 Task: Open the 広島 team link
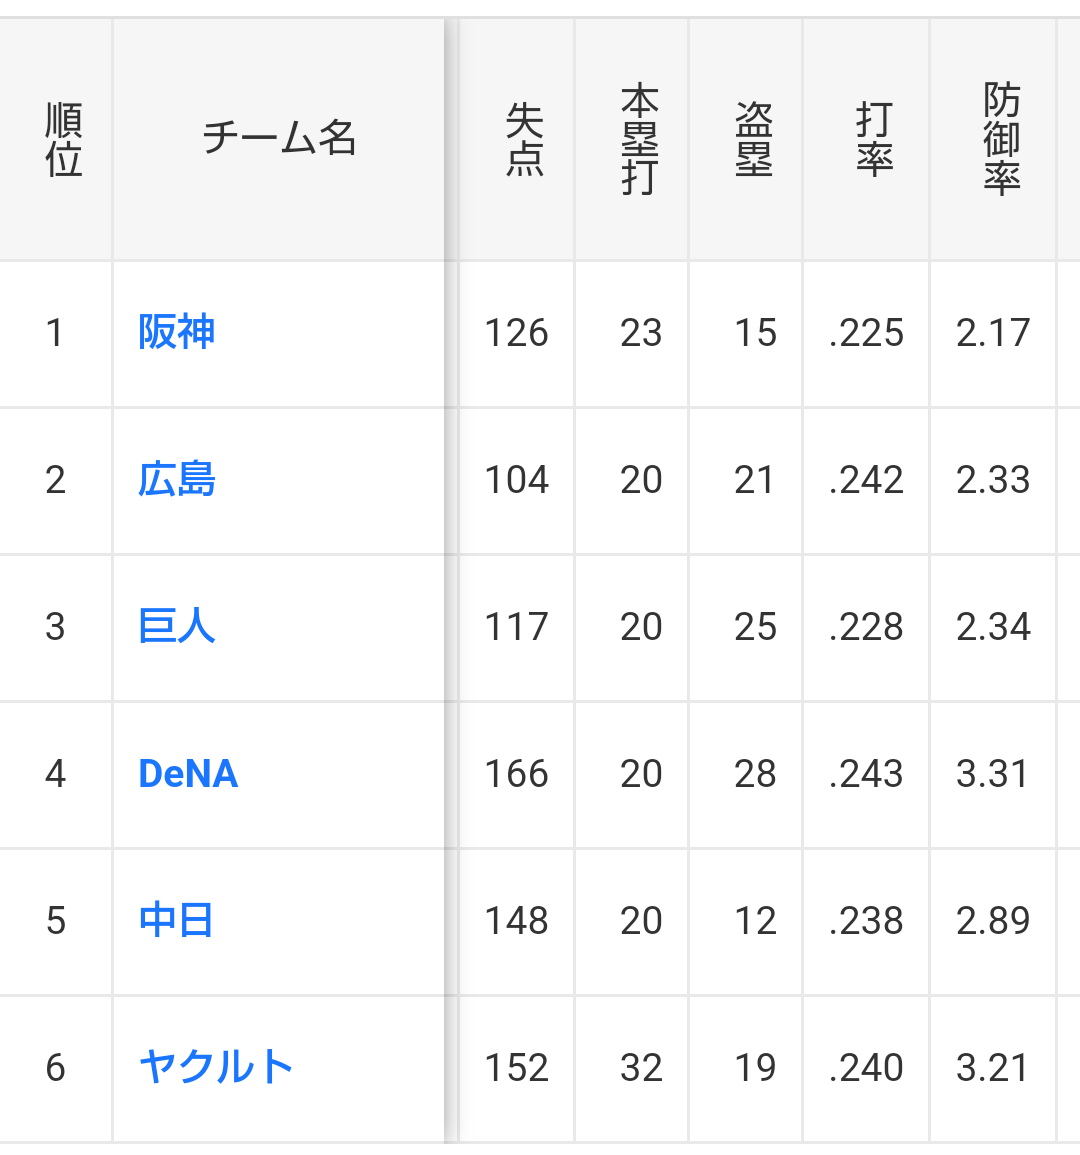click(177, 480)
